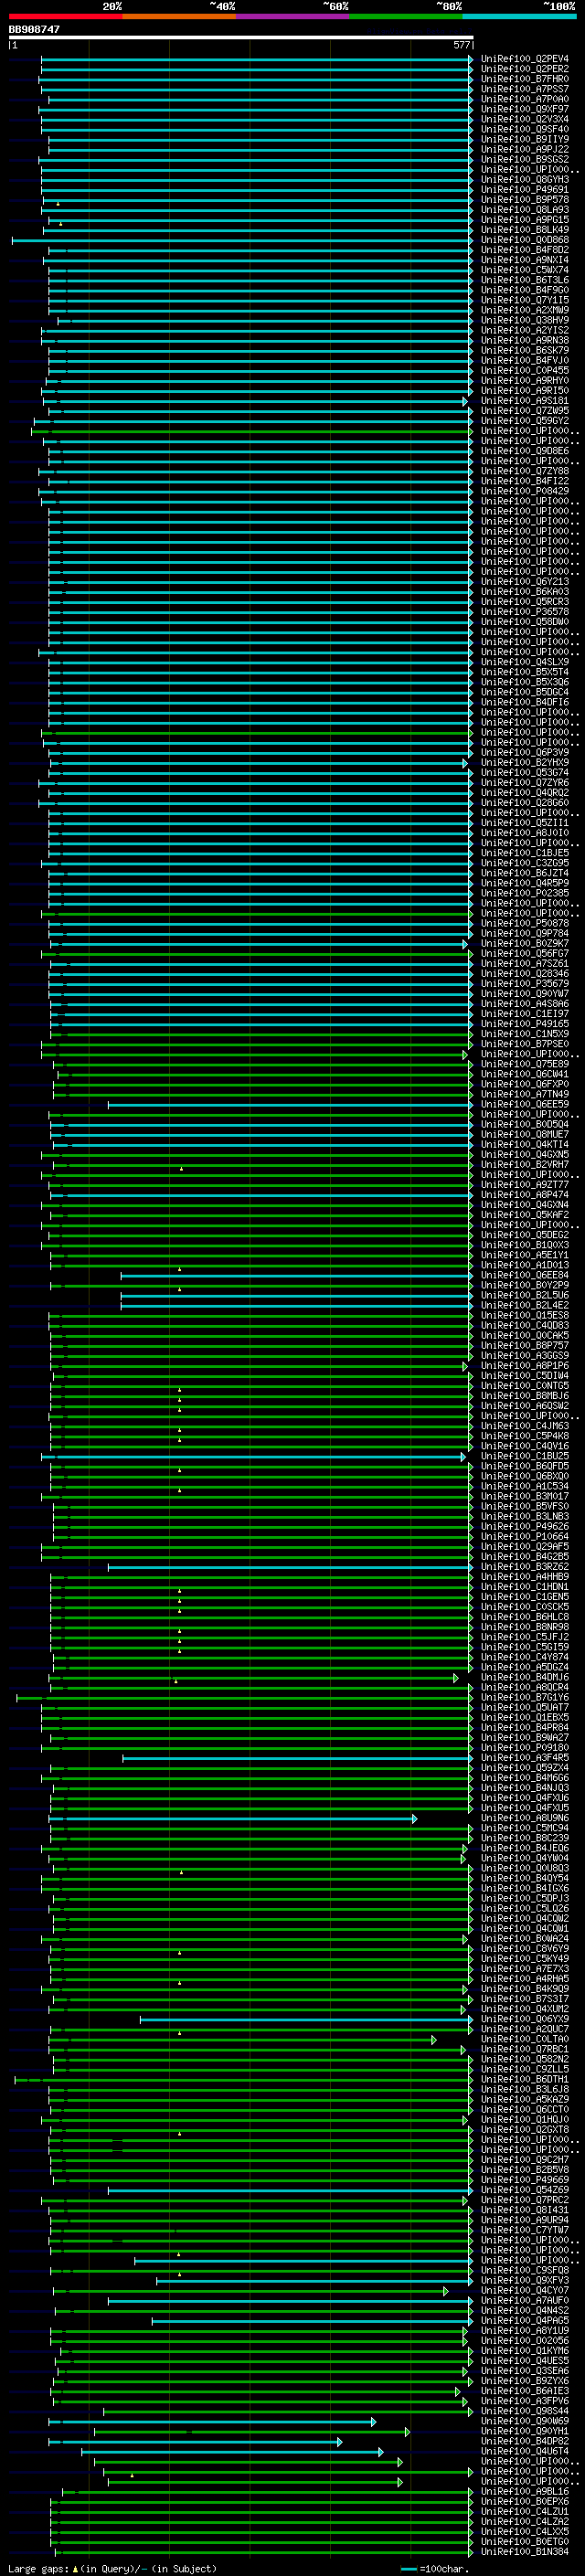The image size is (585, 2576).
Task: Click the white query length ruler bar
Action: click(241, 38)
